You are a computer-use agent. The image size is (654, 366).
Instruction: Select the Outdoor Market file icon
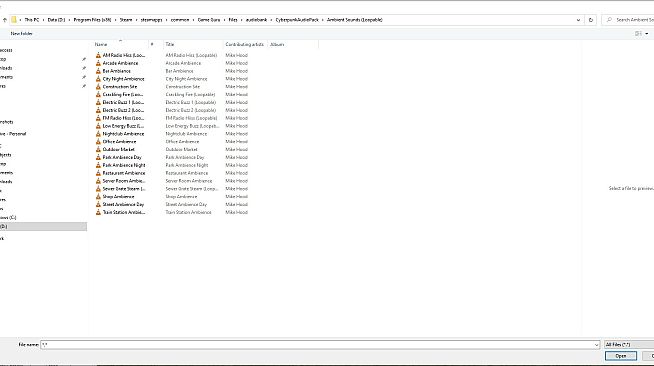tap(98, 149)
